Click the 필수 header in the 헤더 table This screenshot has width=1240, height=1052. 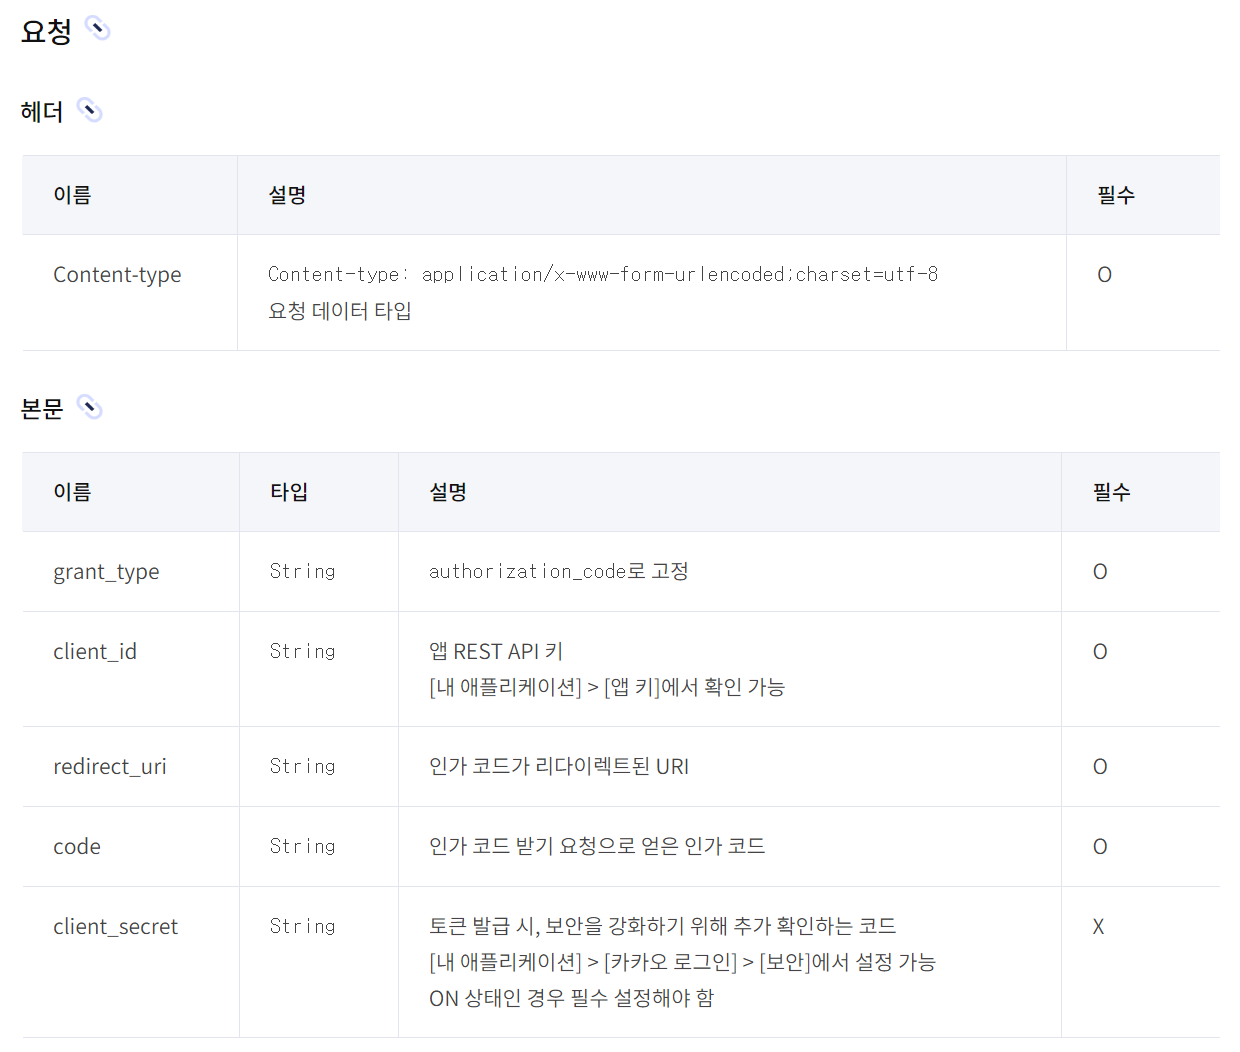1115,195
